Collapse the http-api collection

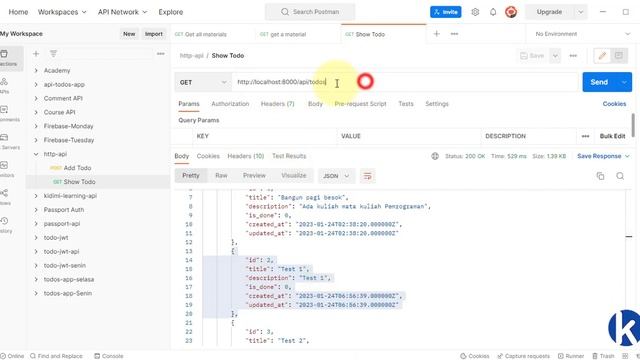tap(36, 154)
